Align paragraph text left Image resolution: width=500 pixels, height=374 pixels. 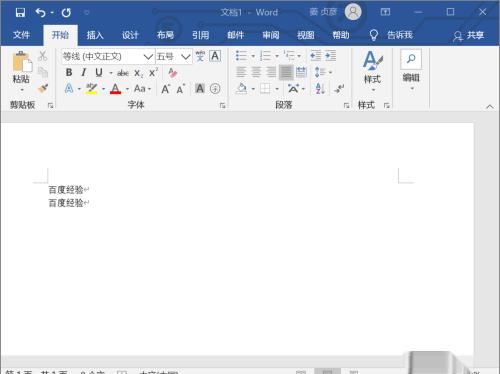[241, 72]
